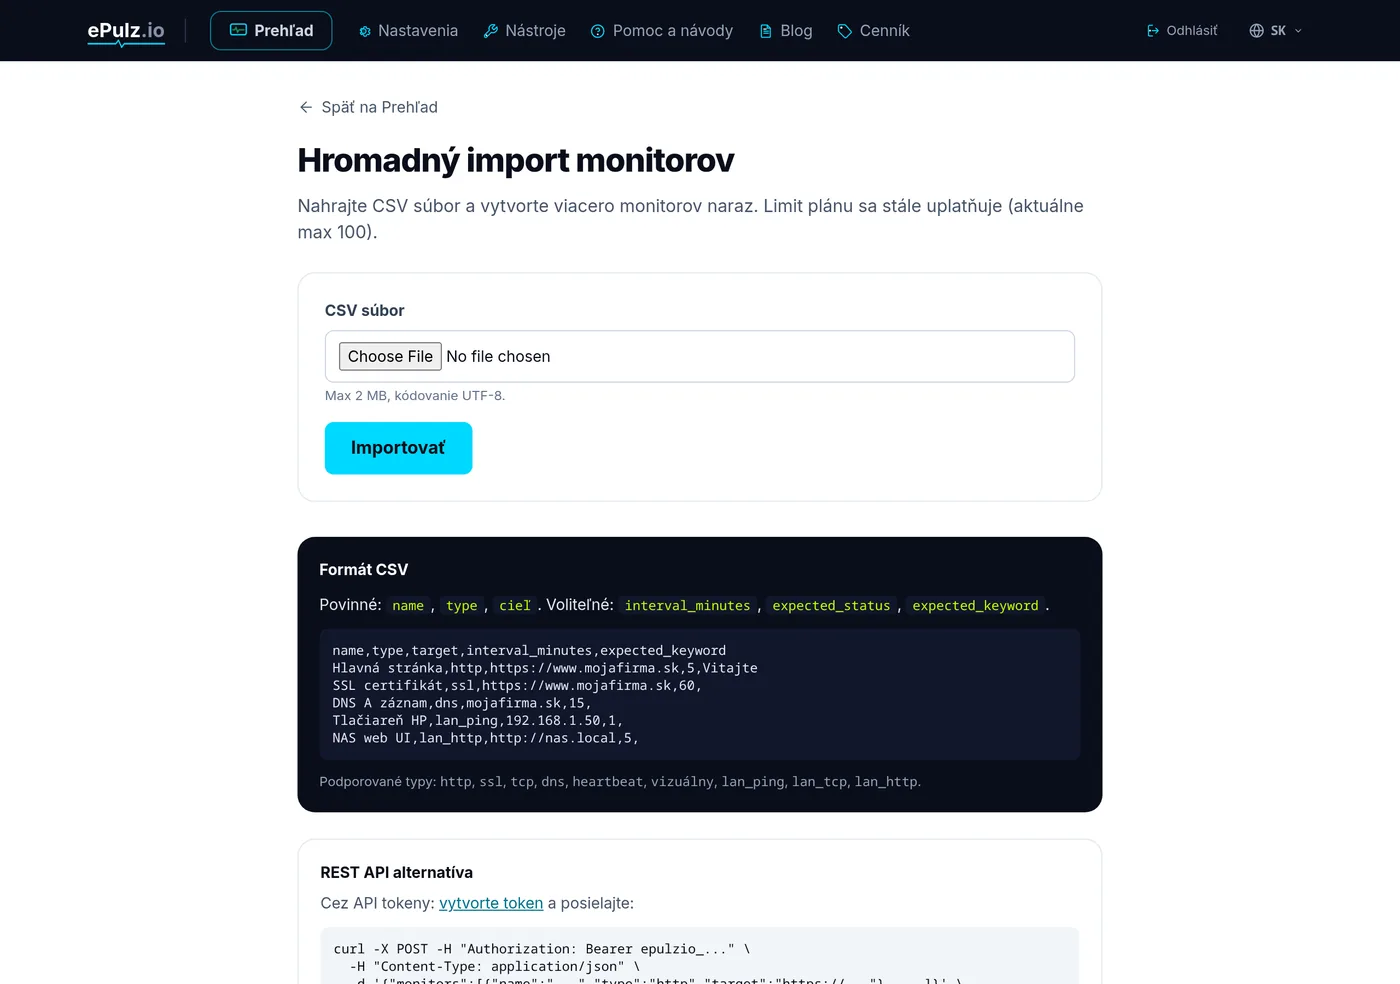Click the Prehľad monitor icon

click(238, 30)
